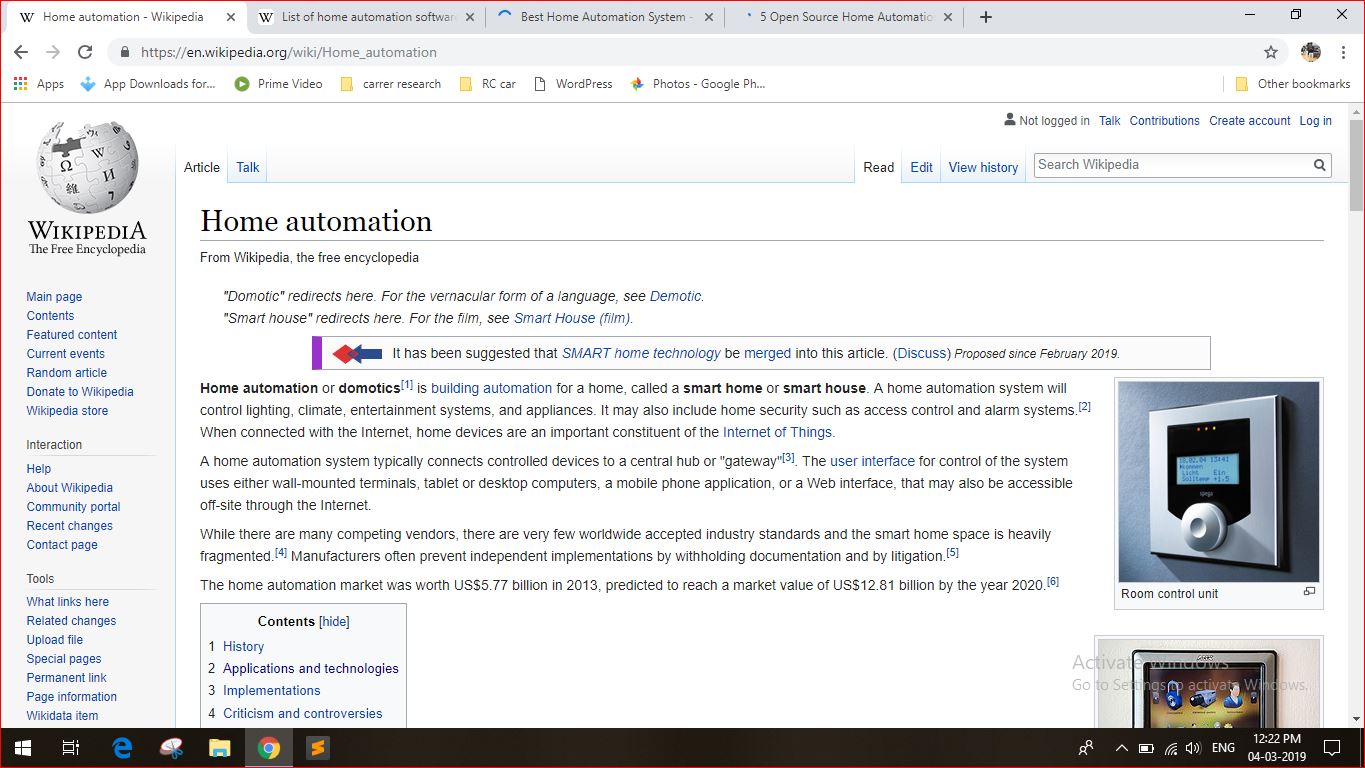Open the Recent changes sidebar link
The width and height of the screenshot is (1365, 768).
[x=70, y=526]
